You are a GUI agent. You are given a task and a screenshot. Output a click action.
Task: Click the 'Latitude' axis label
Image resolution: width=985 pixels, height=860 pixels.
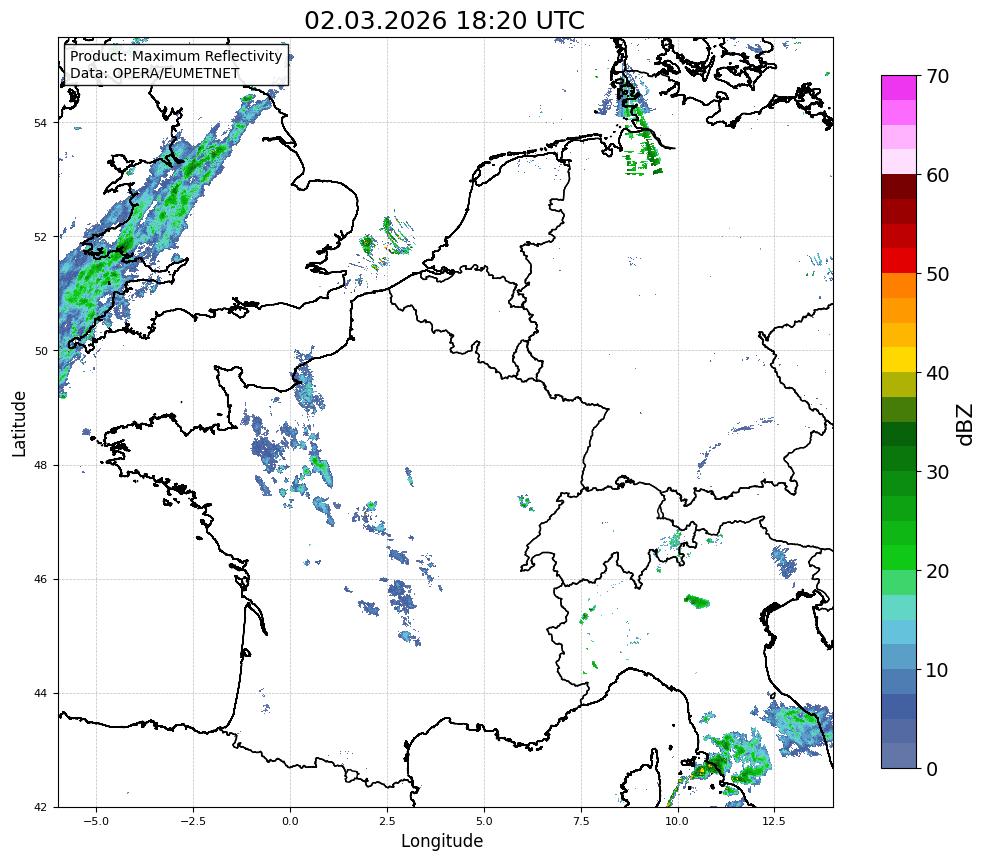pos(19,423)
